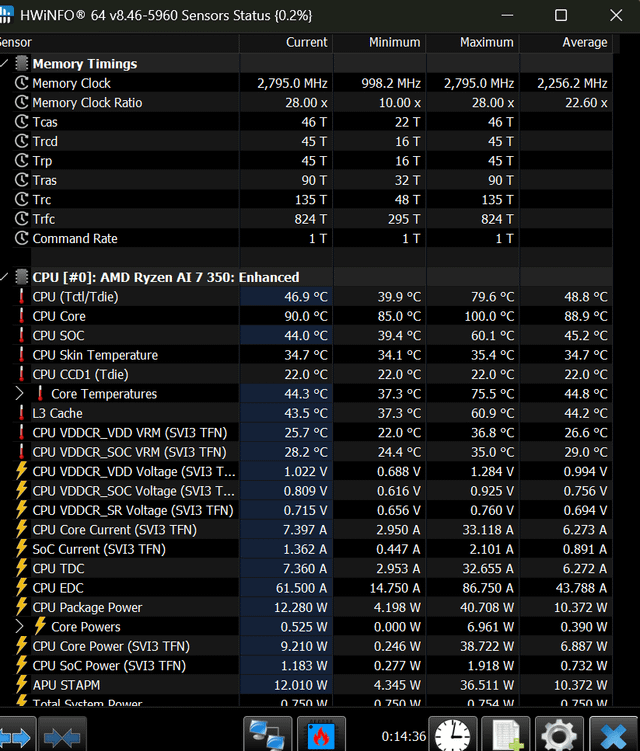Screen dimensions: 640x751
Task: Select the CPU VDDCR_SOC Voltage row
Action: pos(306,490)
